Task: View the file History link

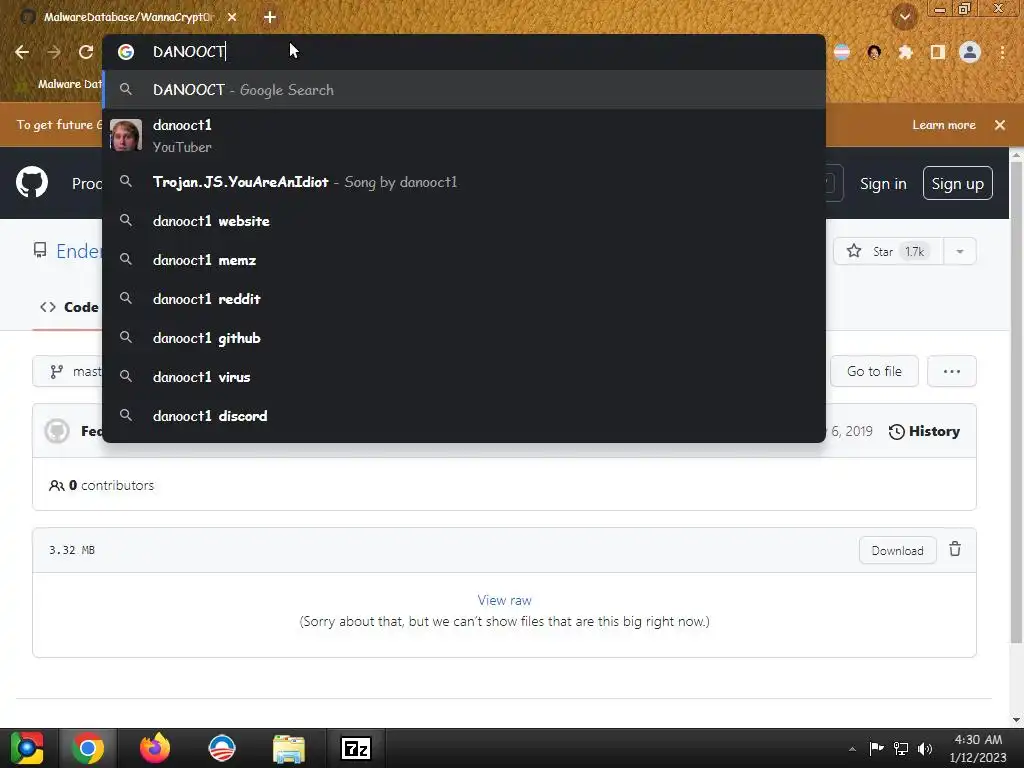Action: coord(924,431)
